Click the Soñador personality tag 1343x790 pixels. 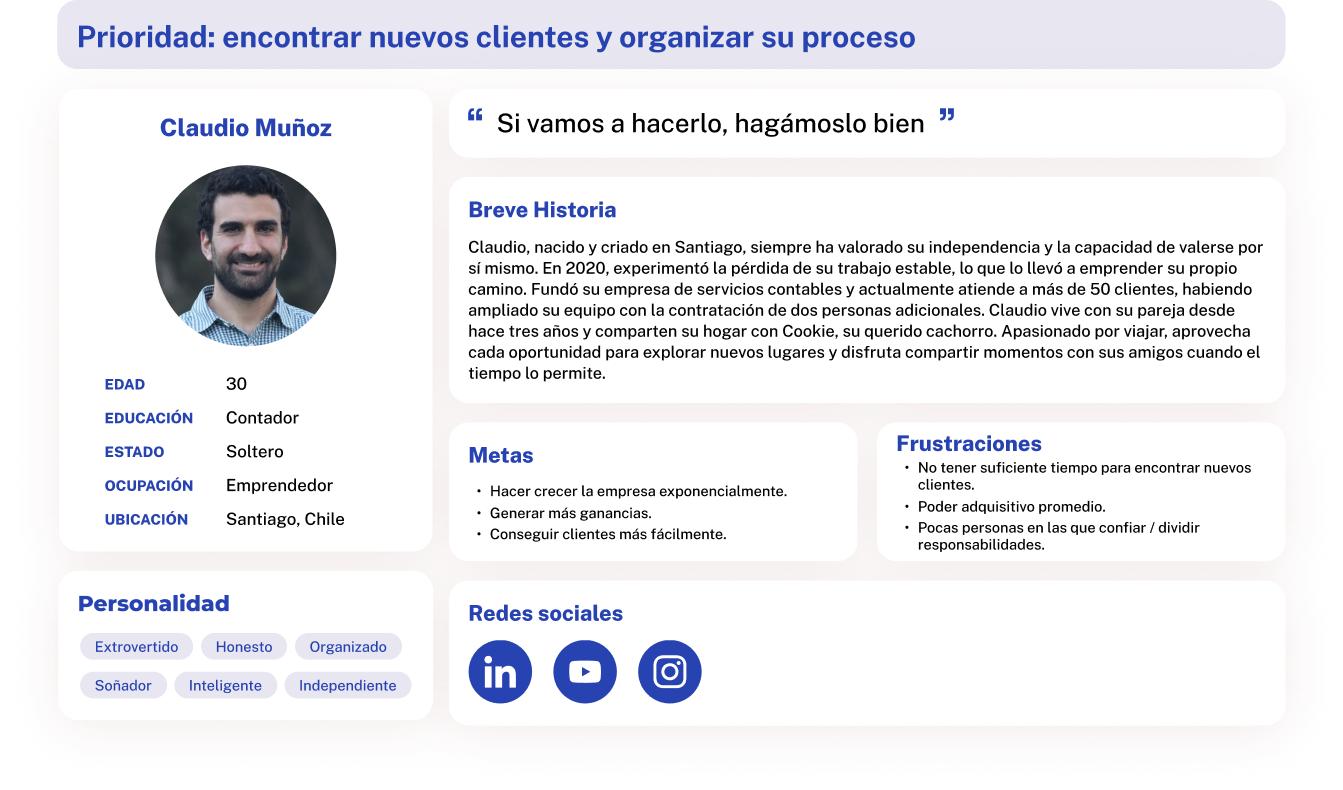[123, 685]
